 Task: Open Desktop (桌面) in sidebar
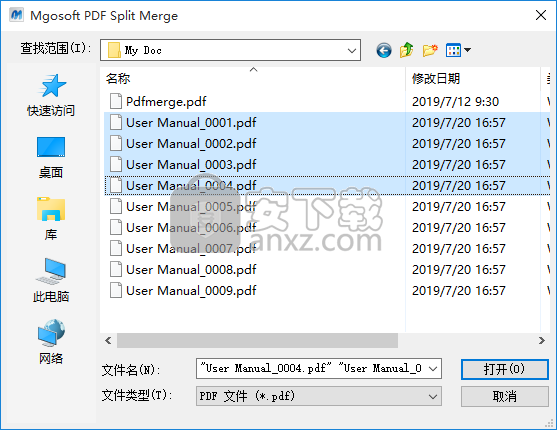pyautogui.click(x=51, y=157)
